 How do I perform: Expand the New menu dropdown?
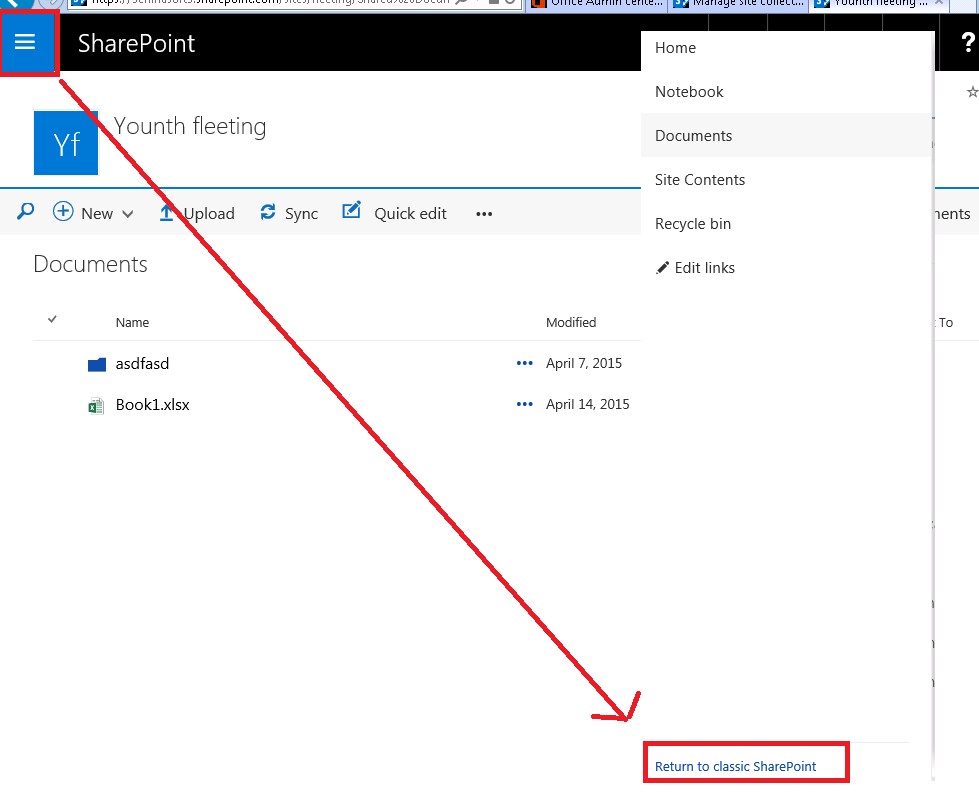coord(129,212)
